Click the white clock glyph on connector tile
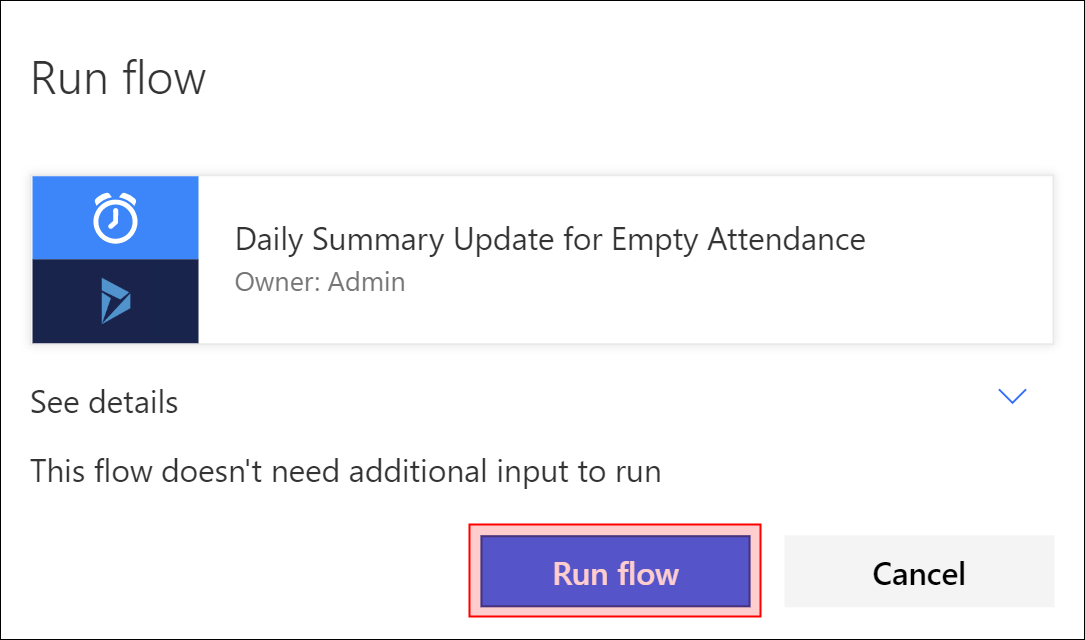 [116, 218]
